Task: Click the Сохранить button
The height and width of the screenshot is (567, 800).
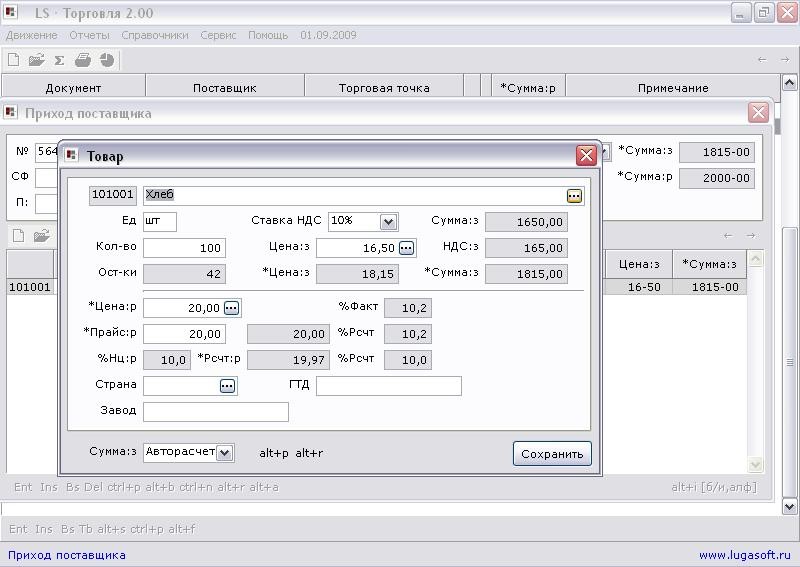Action: 552,454
